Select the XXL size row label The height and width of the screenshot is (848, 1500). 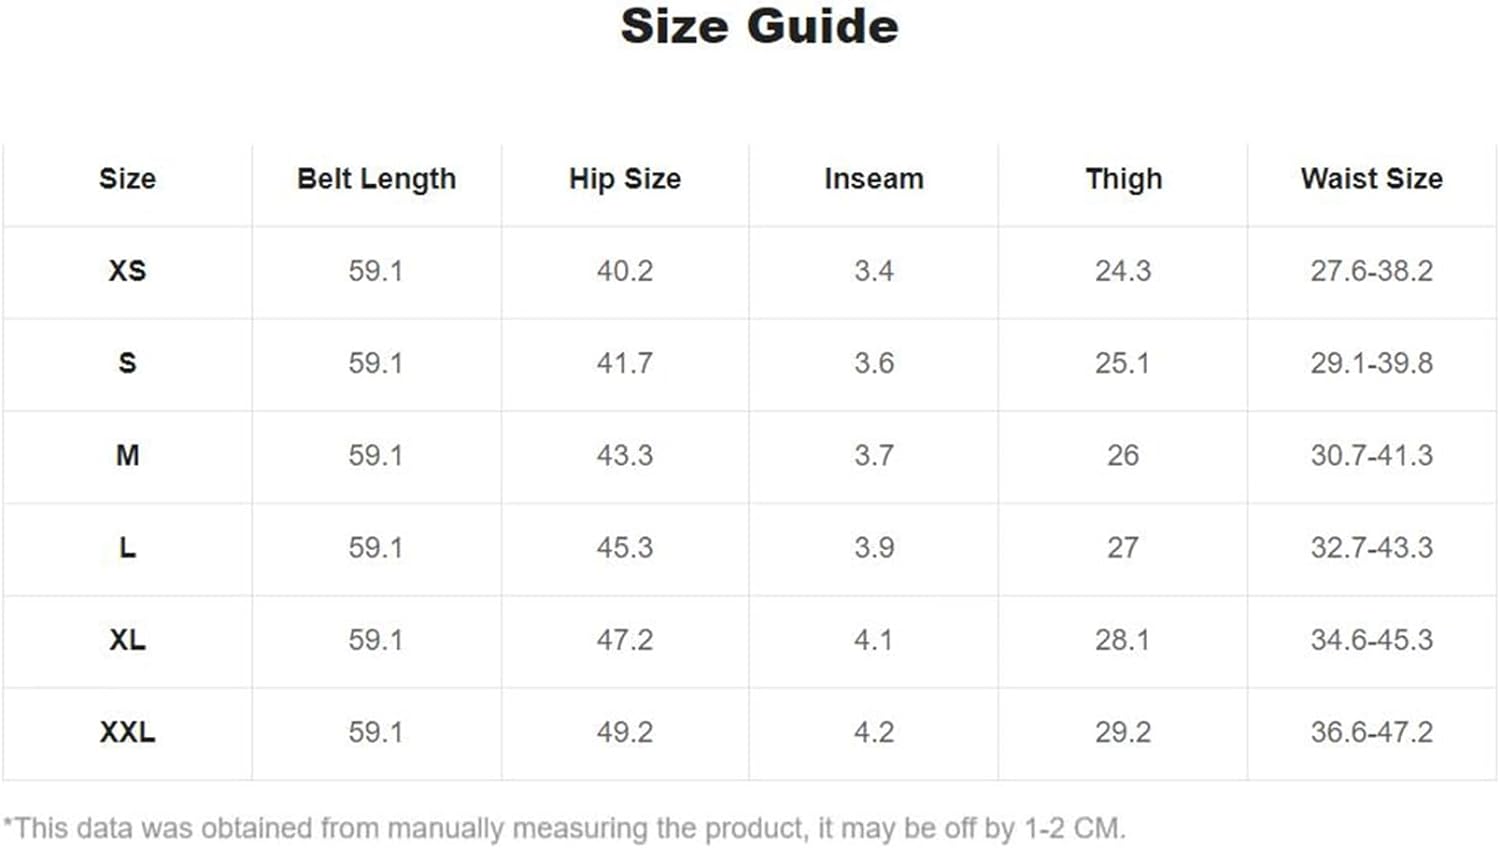[127, 732]
